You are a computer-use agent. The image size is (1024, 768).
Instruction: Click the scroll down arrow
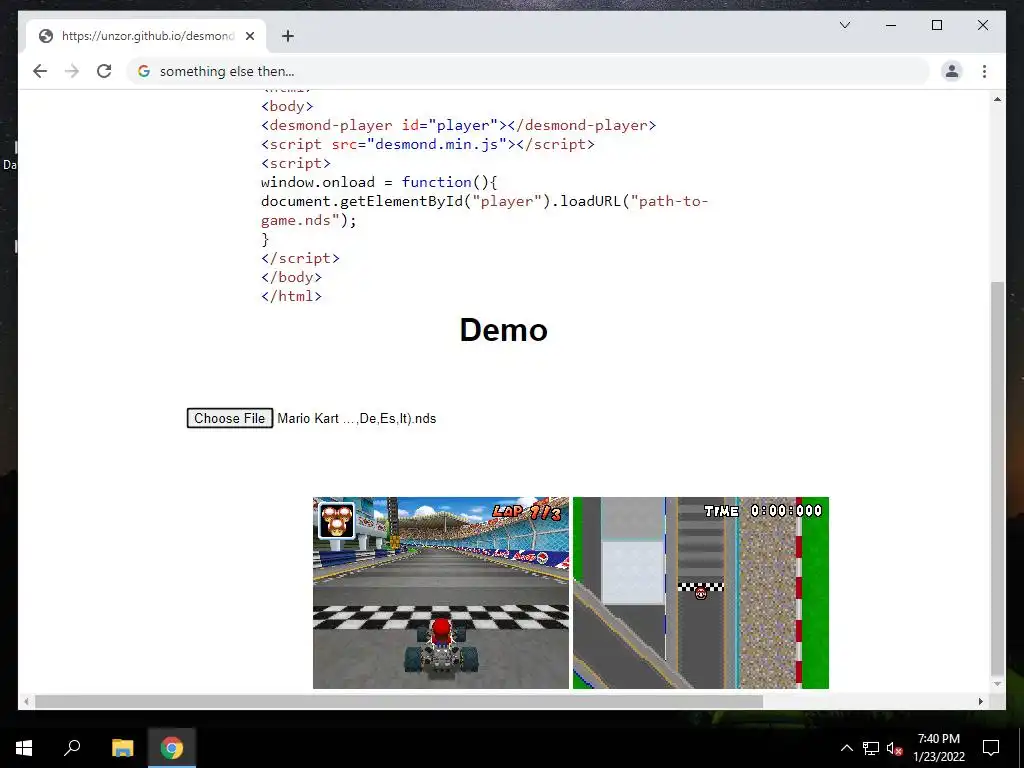[997, 684]
